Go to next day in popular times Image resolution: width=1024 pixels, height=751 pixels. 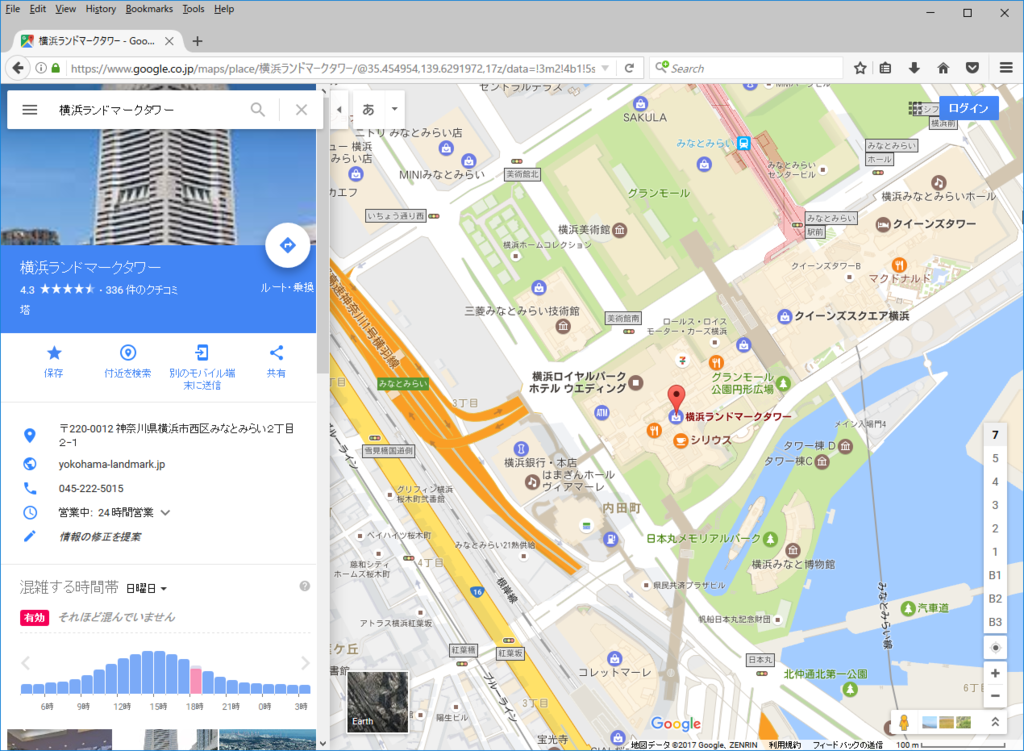pos(305,663)
